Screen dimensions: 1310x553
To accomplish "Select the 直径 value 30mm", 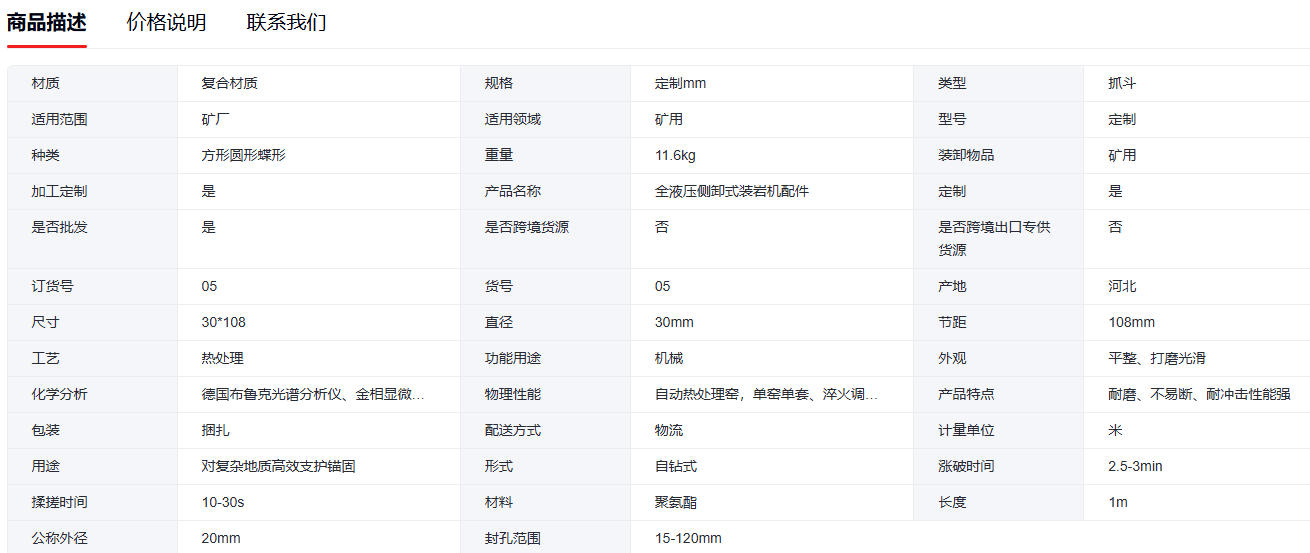I will tap(674, 322).
